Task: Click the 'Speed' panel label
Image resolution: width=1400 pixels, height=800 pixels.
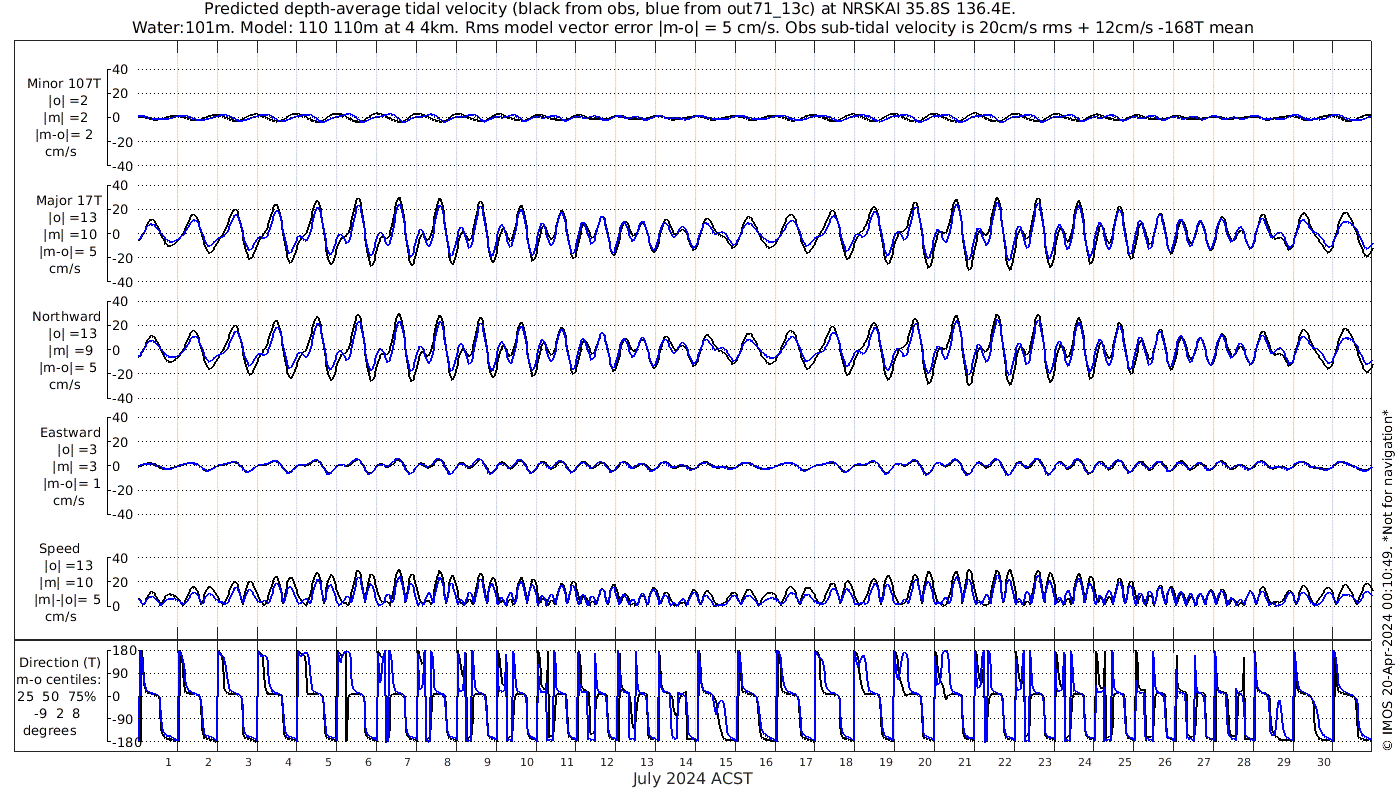Action: (x=59, y=549)
